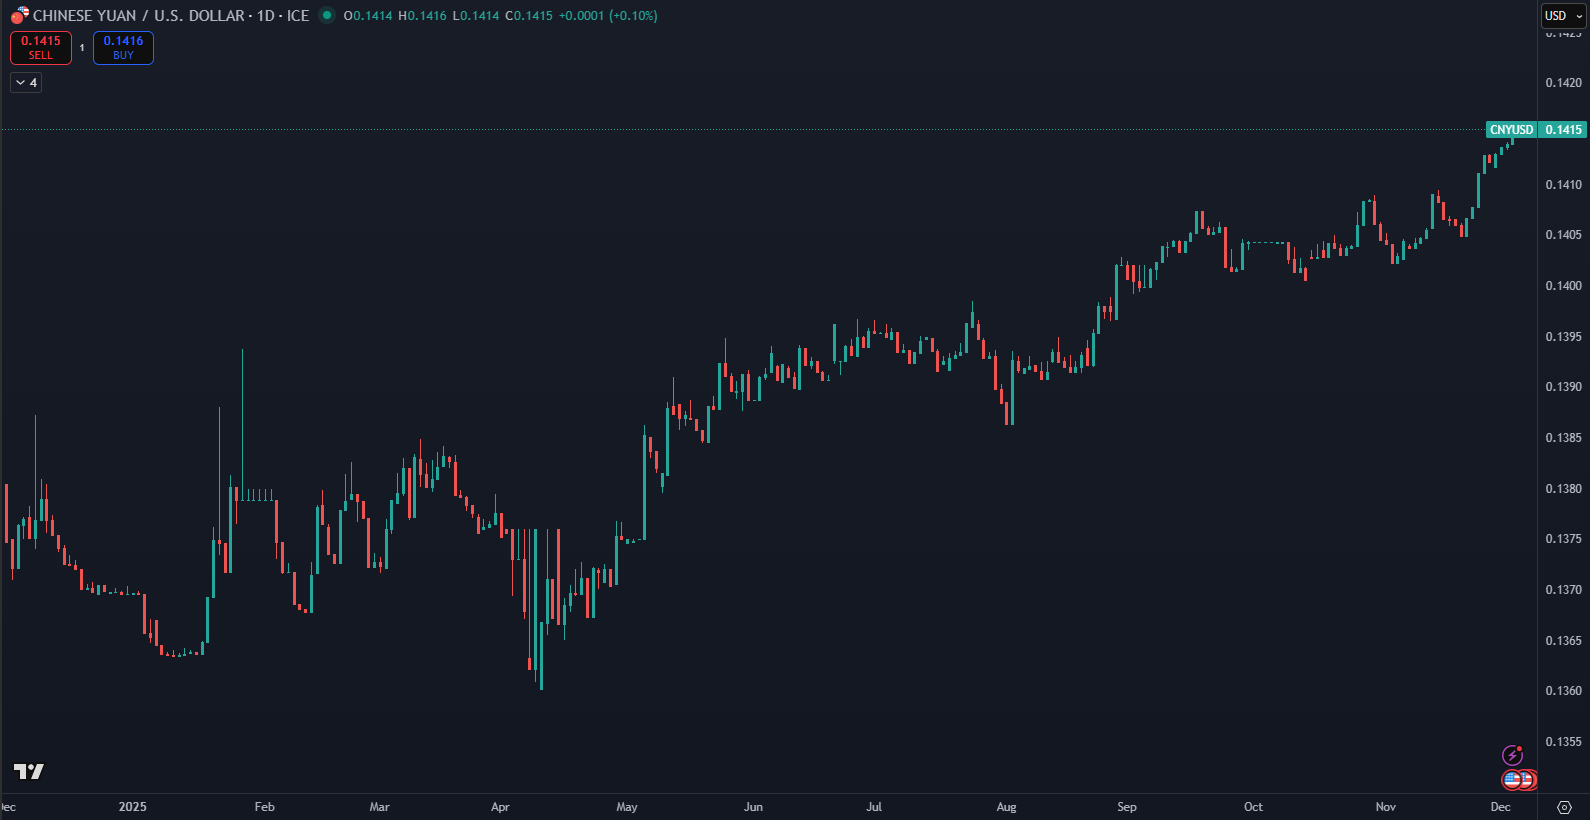
Task: Click the Jul label on time axis
Action: [874, 807]
